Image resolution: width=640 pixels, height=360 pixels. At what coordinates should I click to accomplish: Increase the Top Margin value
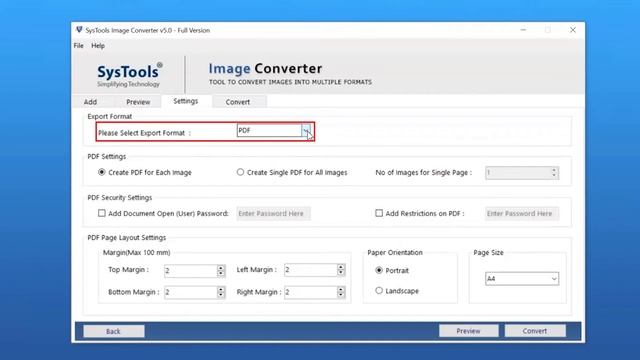[x=221, y=268]
